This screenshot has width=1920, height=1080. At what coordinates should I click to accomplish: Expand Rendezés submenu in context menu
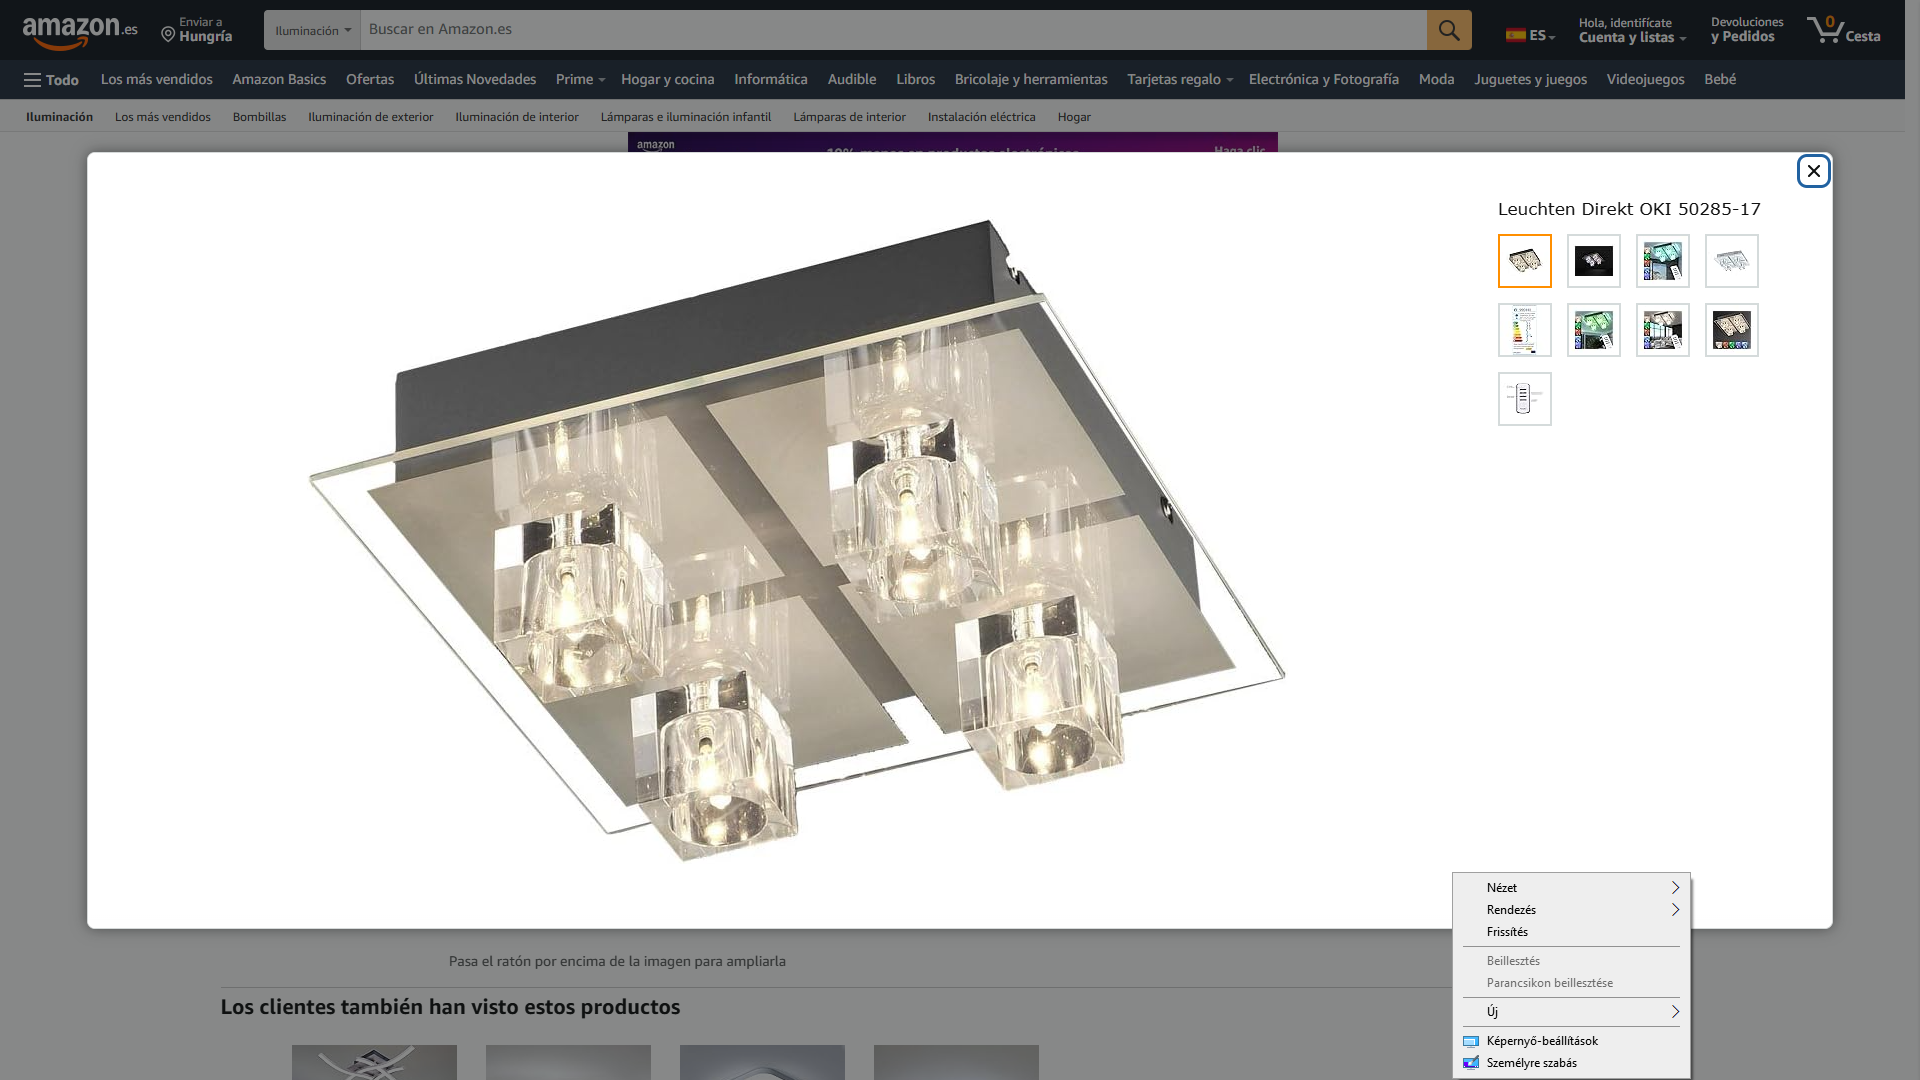point(1571,910)
